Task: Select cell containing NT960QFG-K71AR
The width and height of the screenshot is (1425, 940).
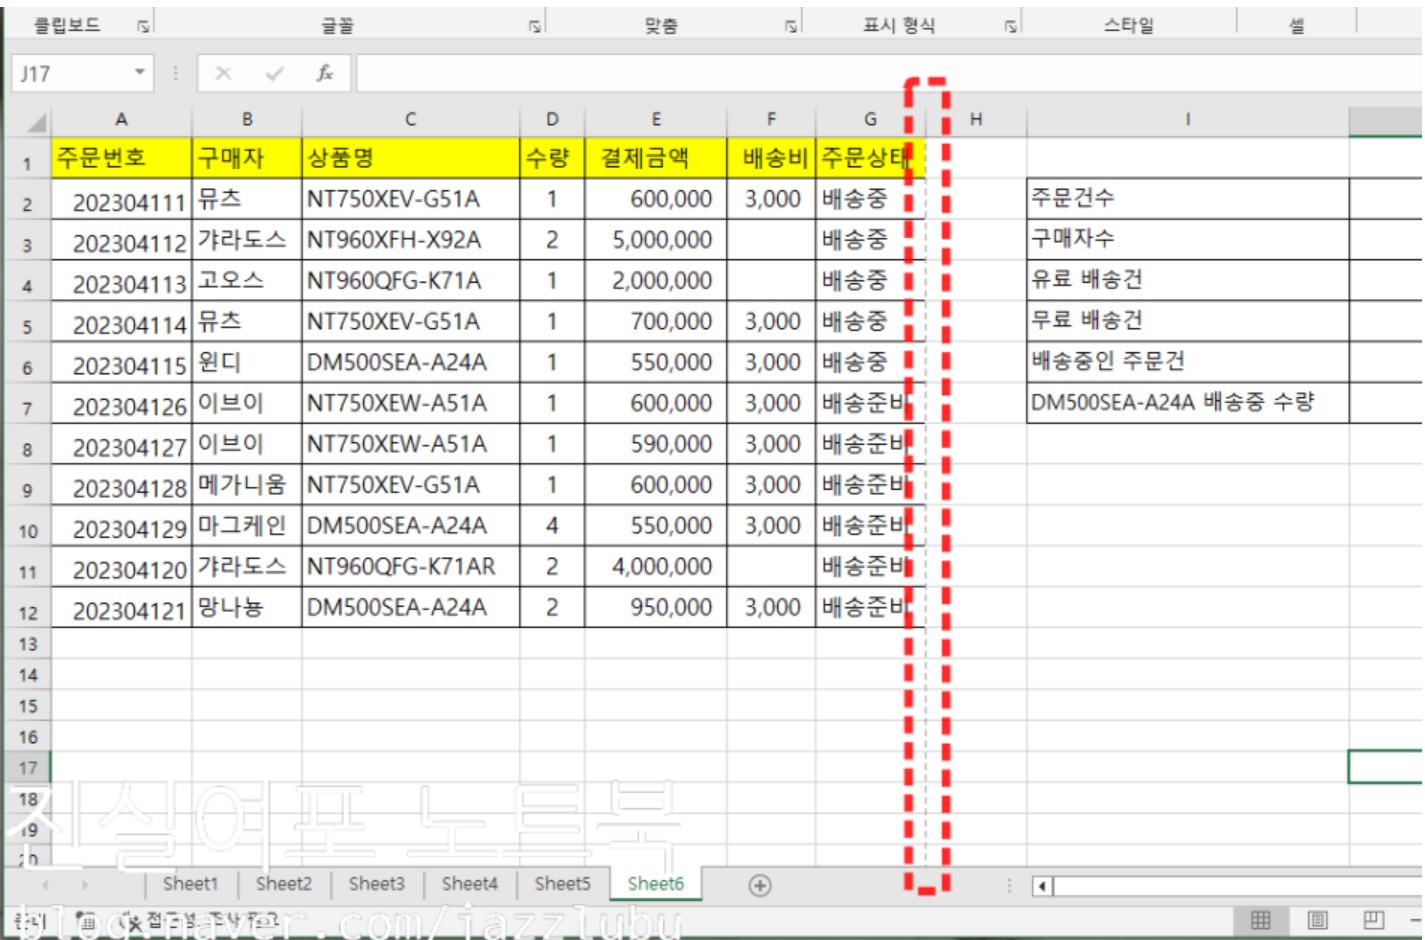Action: (x=411, y=567)
